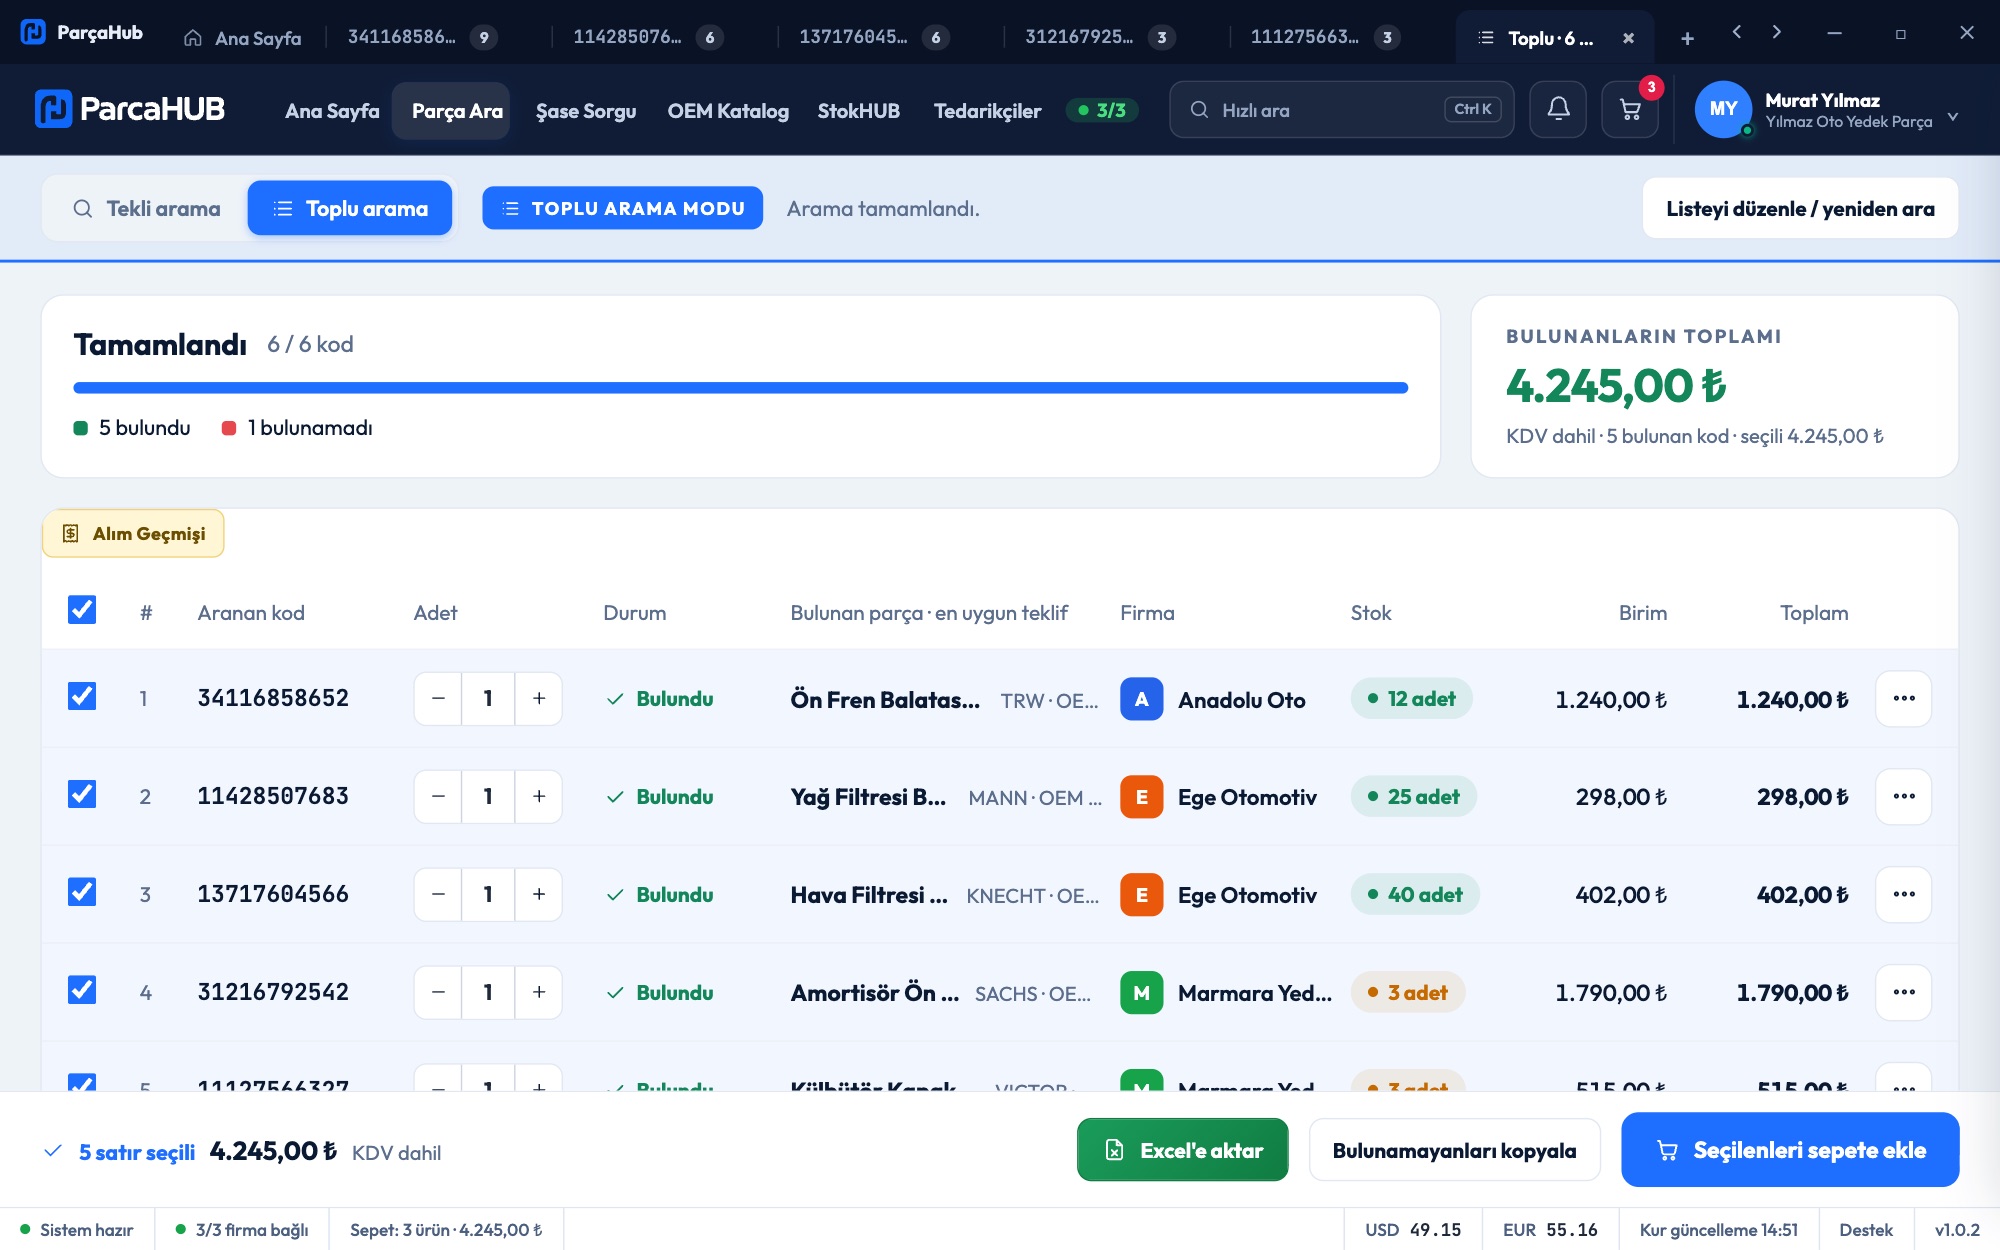
Task: Click Seçilenleri sepete ekle button
Action: pyautogui.click(x=1790, y=1150)
